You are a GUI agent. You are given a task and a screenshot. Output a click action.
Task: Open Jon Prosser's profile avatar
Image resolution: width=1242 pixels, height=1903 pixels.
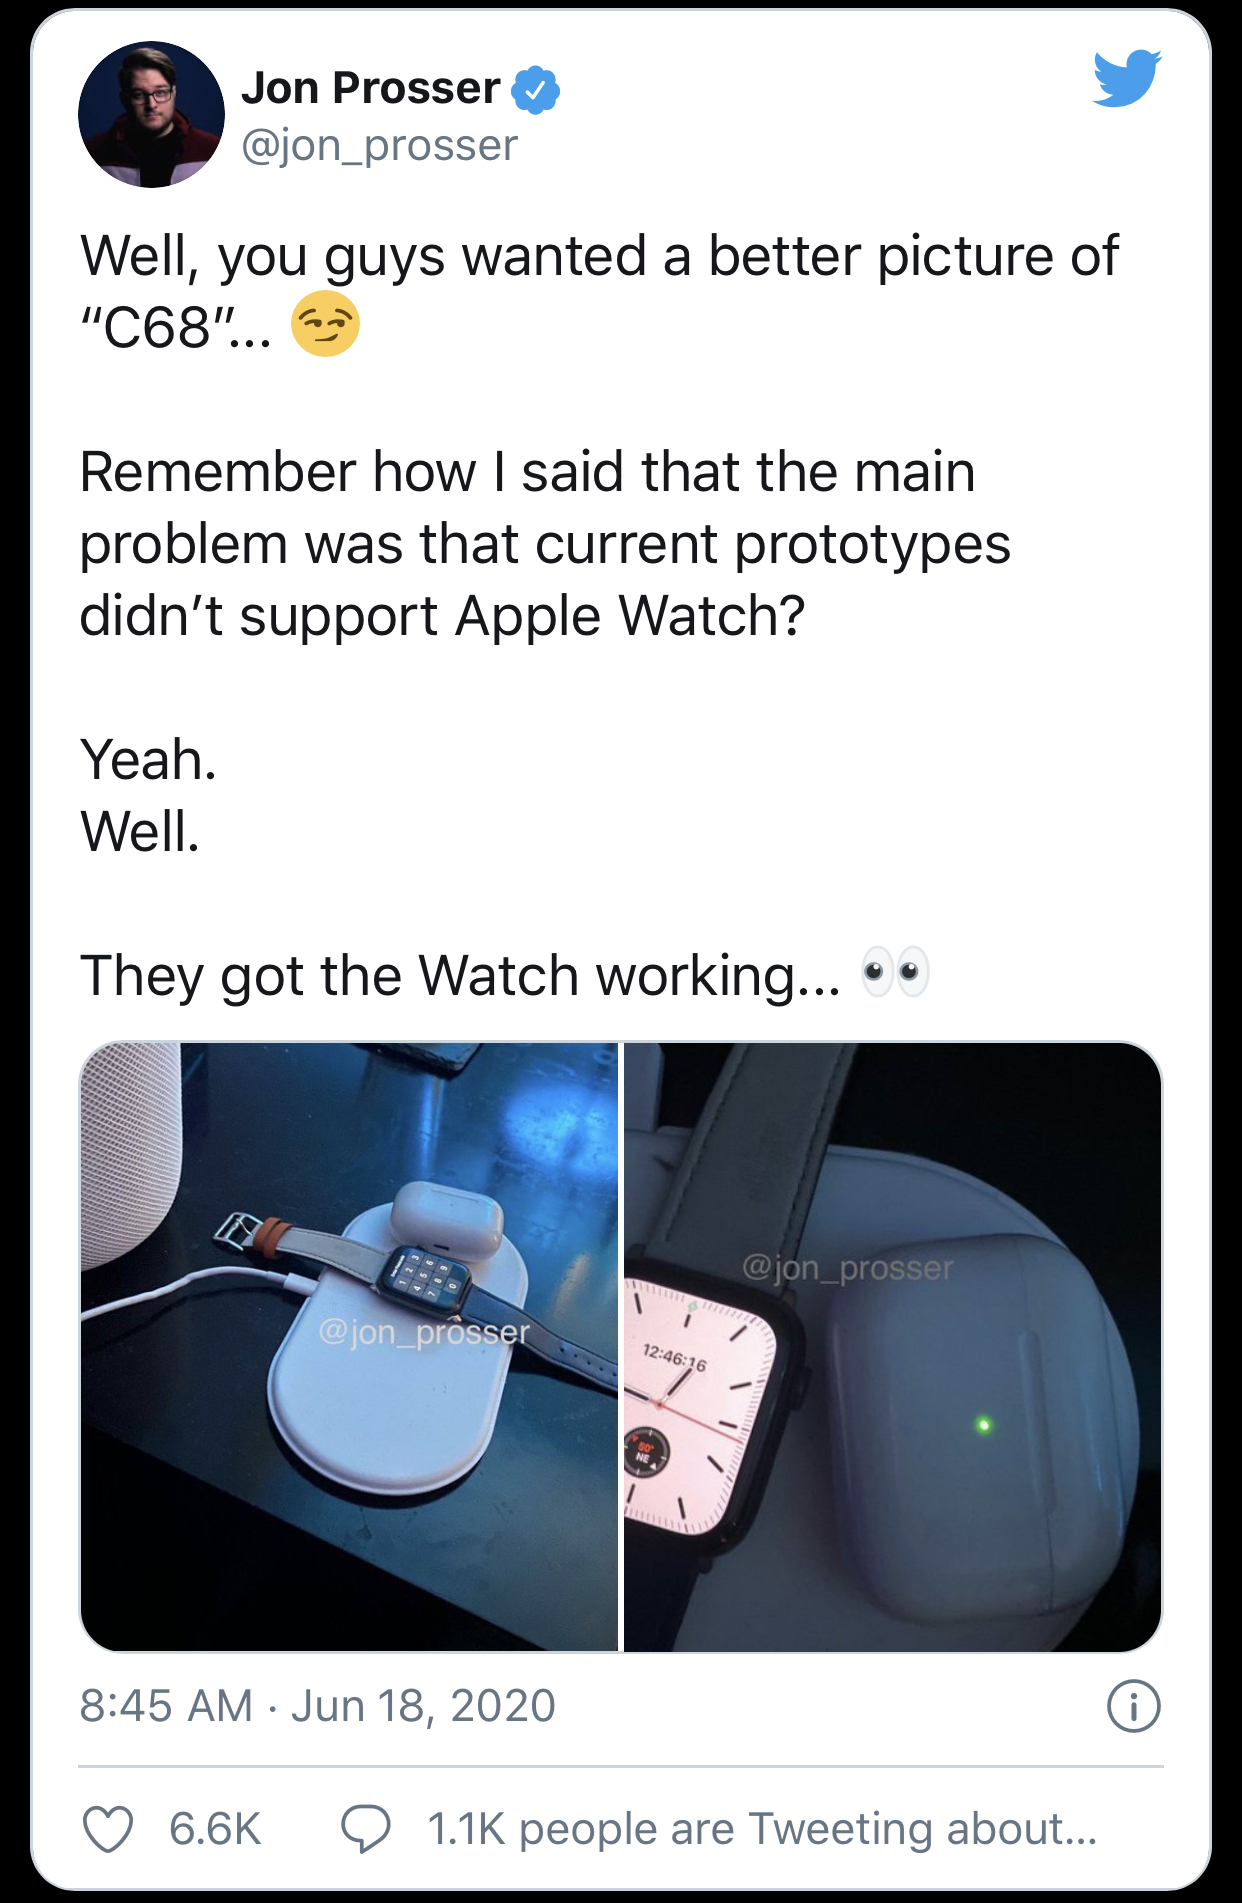point(151,114)
